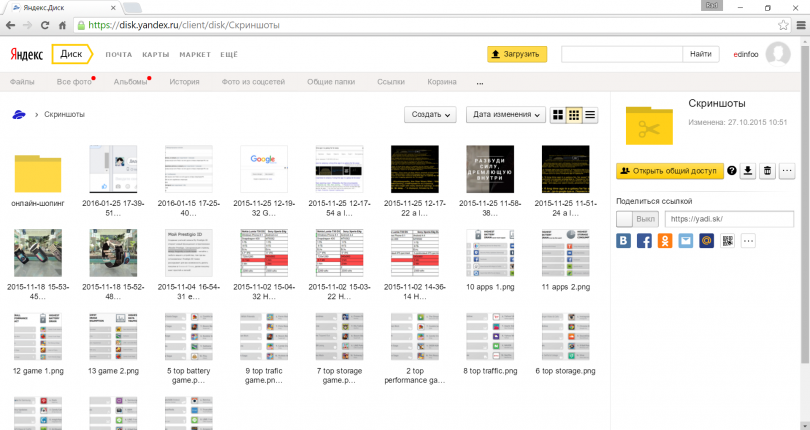Share link via VK icon

coord(625,241)
